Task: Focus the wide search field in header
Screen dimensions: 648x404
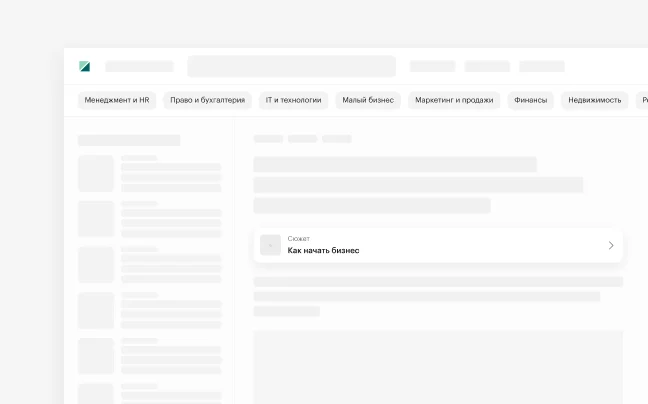Action: pyautogui.click(x=291, y=66)
